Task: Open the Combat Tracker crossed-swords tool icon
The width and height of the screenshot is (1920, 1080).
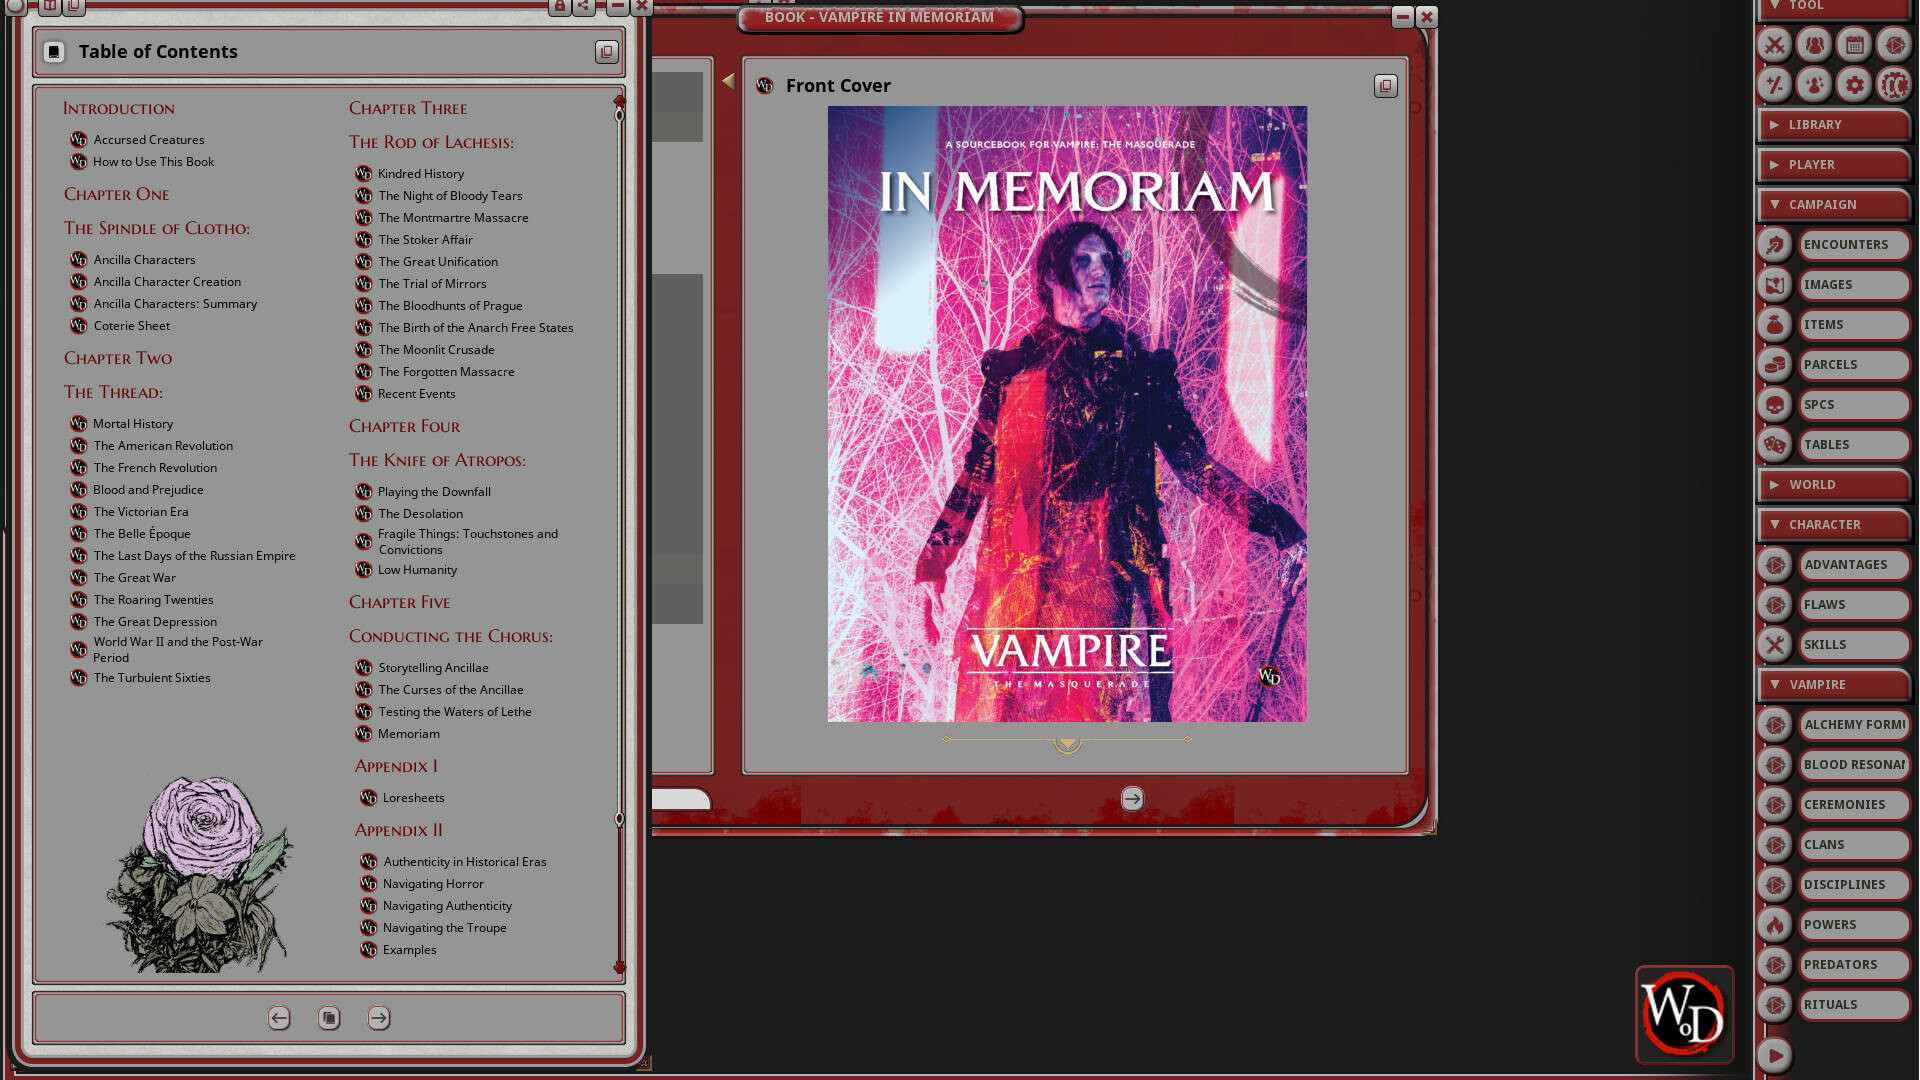Action: tap(1773, 44)
